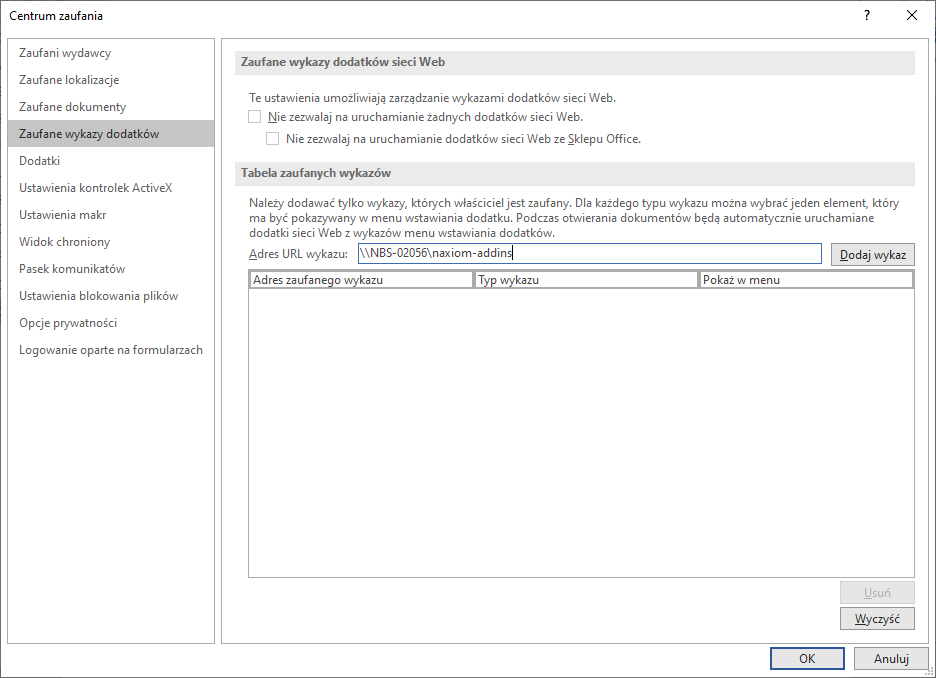Enable 'Nie zezwalaj na uruchamianie żadnych dodatków' checkbox

coord(254,117)
